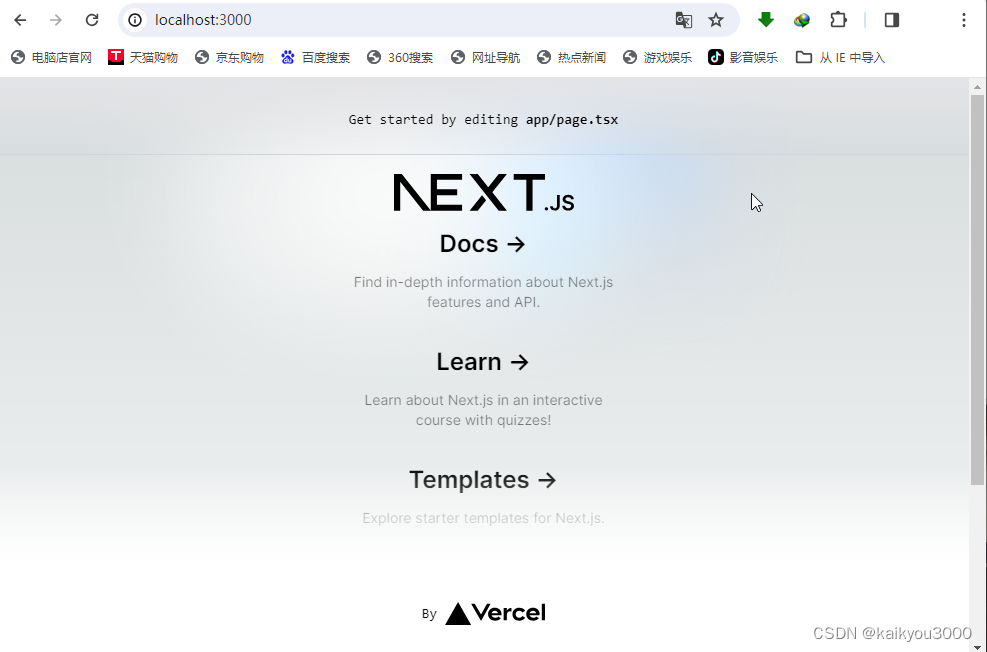Click the globe extension icon in toolbar
This screenshot has height=652, width=987.
coord(801,19)
